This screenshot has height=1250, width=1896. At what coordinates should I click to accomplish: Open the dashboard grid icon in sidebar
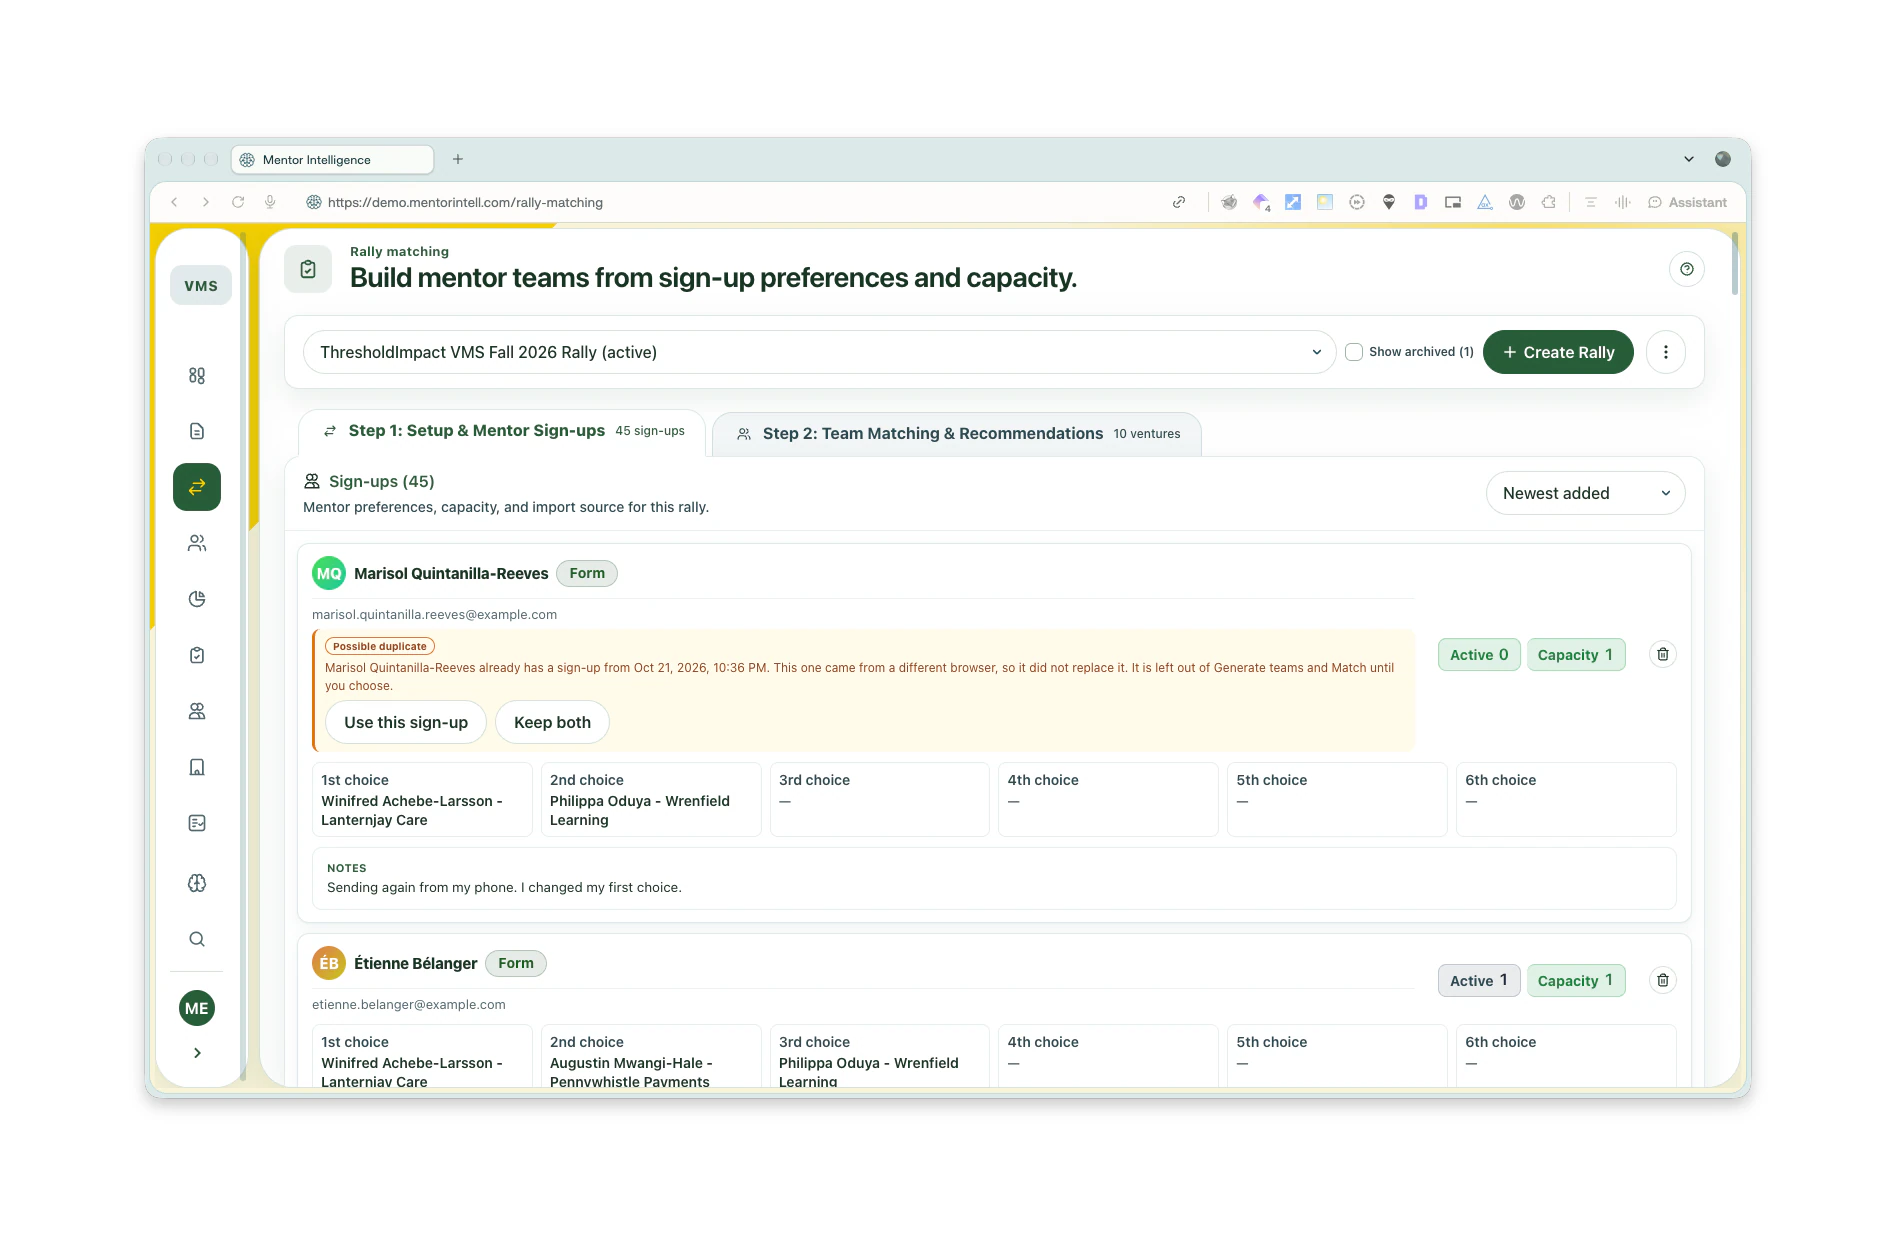197,375
